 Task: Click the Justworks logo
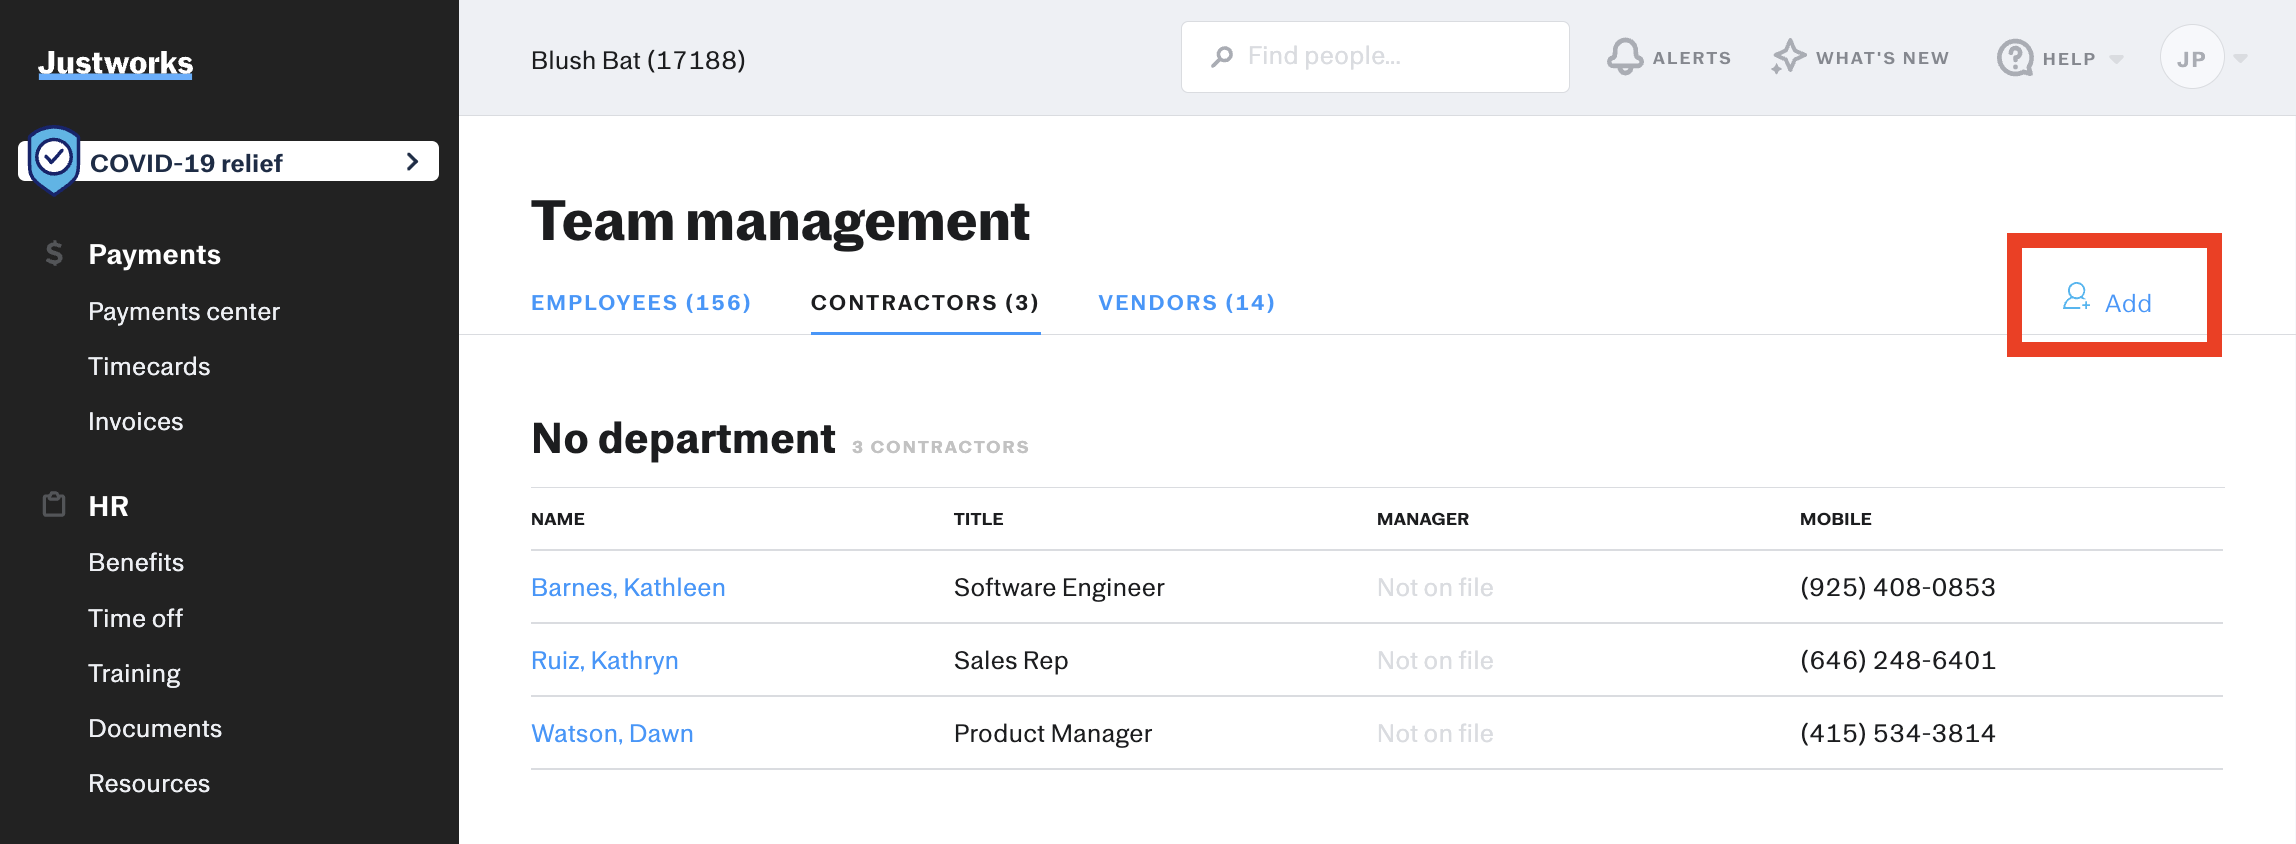pyautogui.click(x=116, y=63)
